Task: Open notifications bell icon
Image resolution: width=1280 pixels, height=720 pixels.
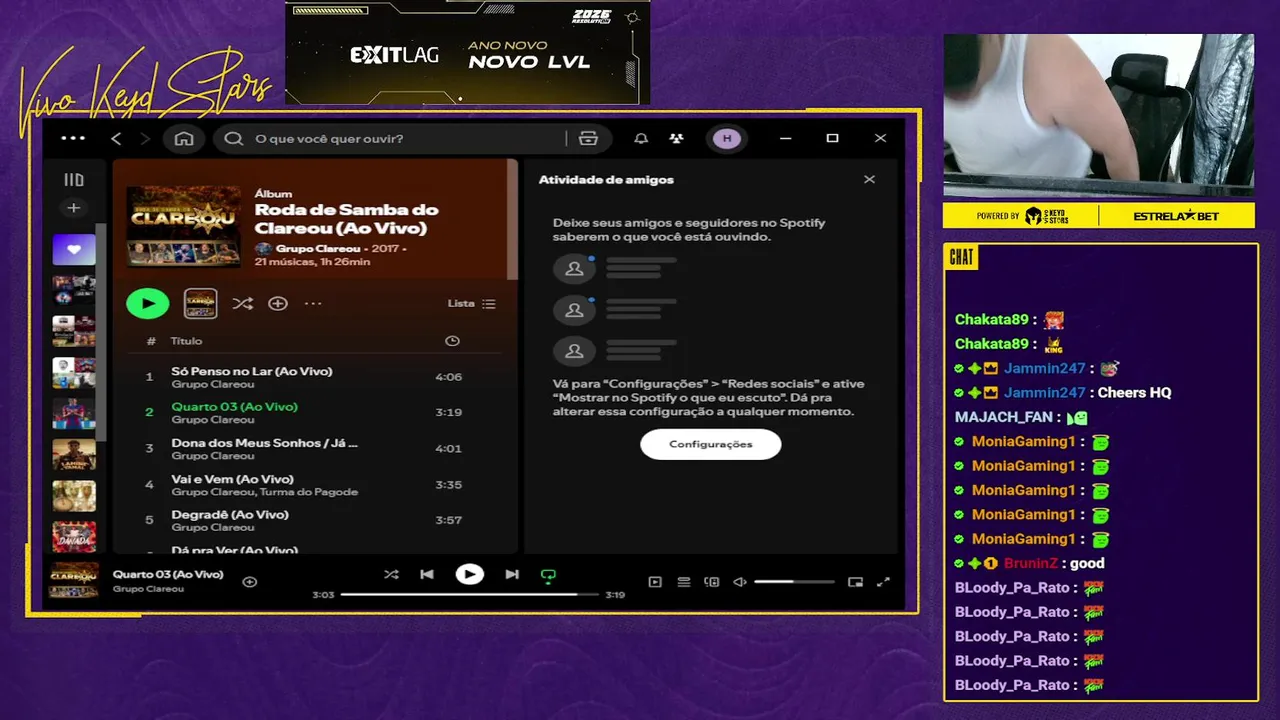Action: pos(641,138)
